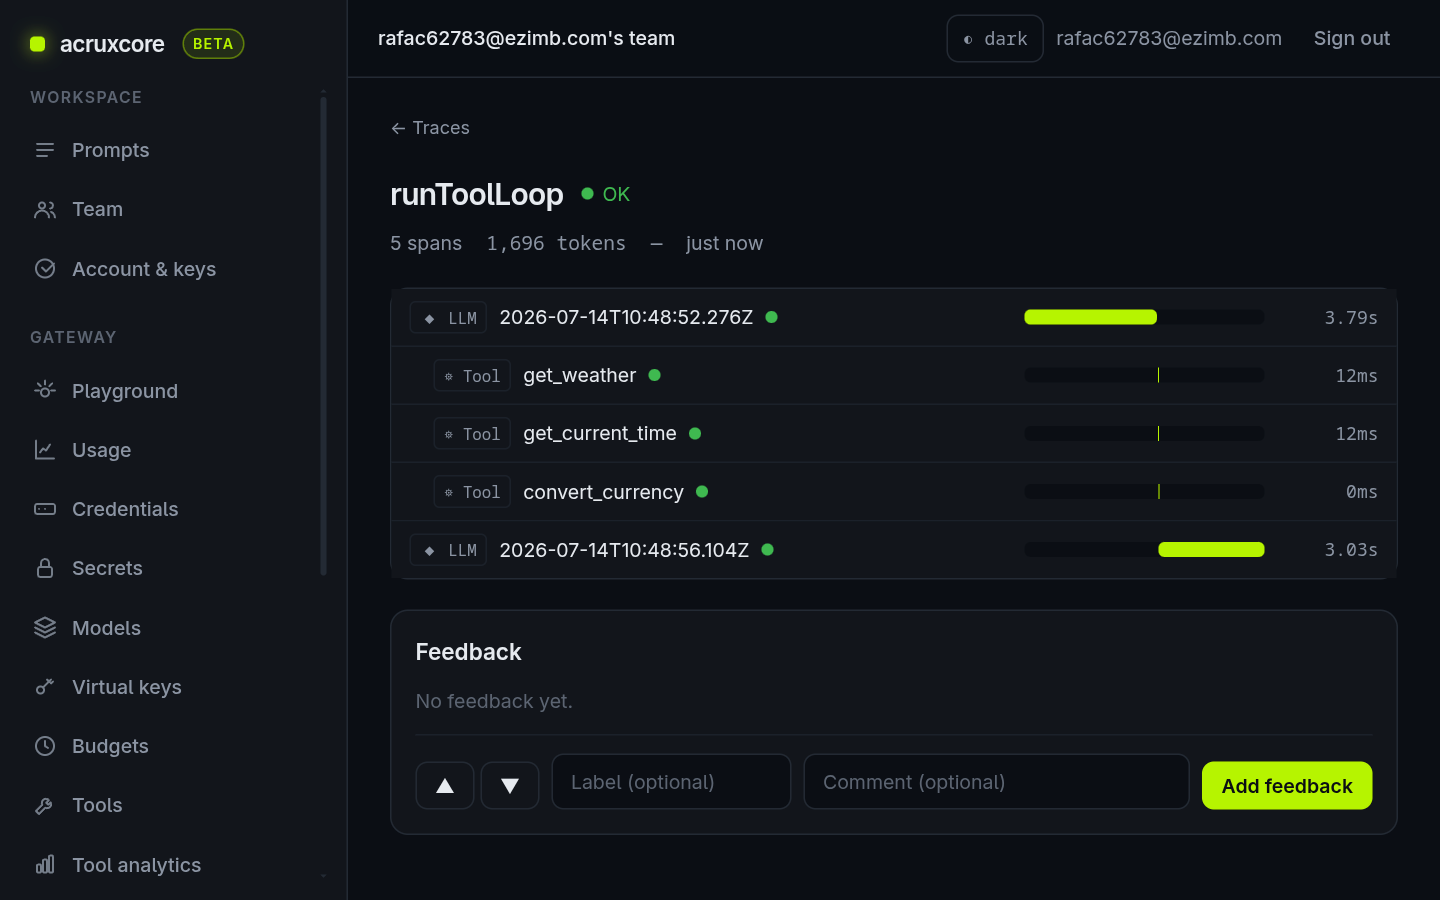Click the Virtual keys key icon
This screenshot has width=1440, height=900.
pos(45,687)
